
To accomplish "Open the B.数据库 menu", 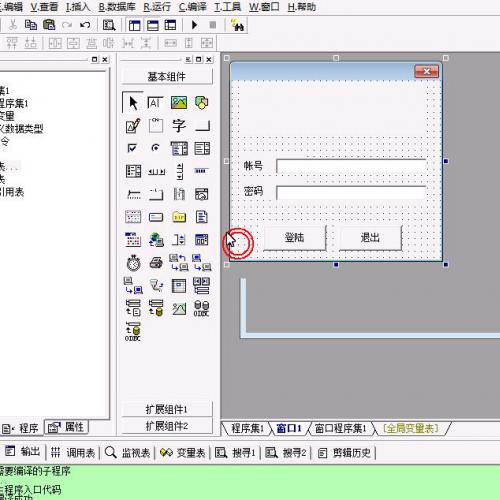I will [x=117, y=7].
